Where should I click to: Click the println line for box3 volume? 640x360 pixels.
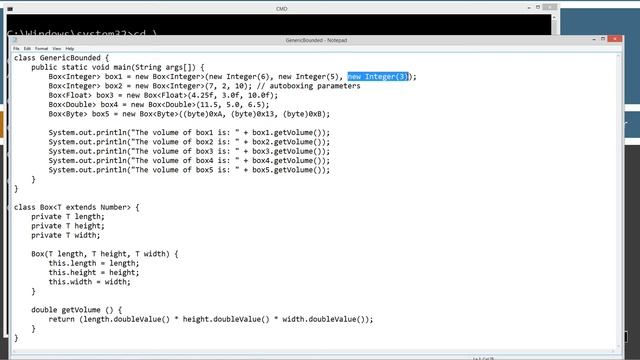point(189,151)
